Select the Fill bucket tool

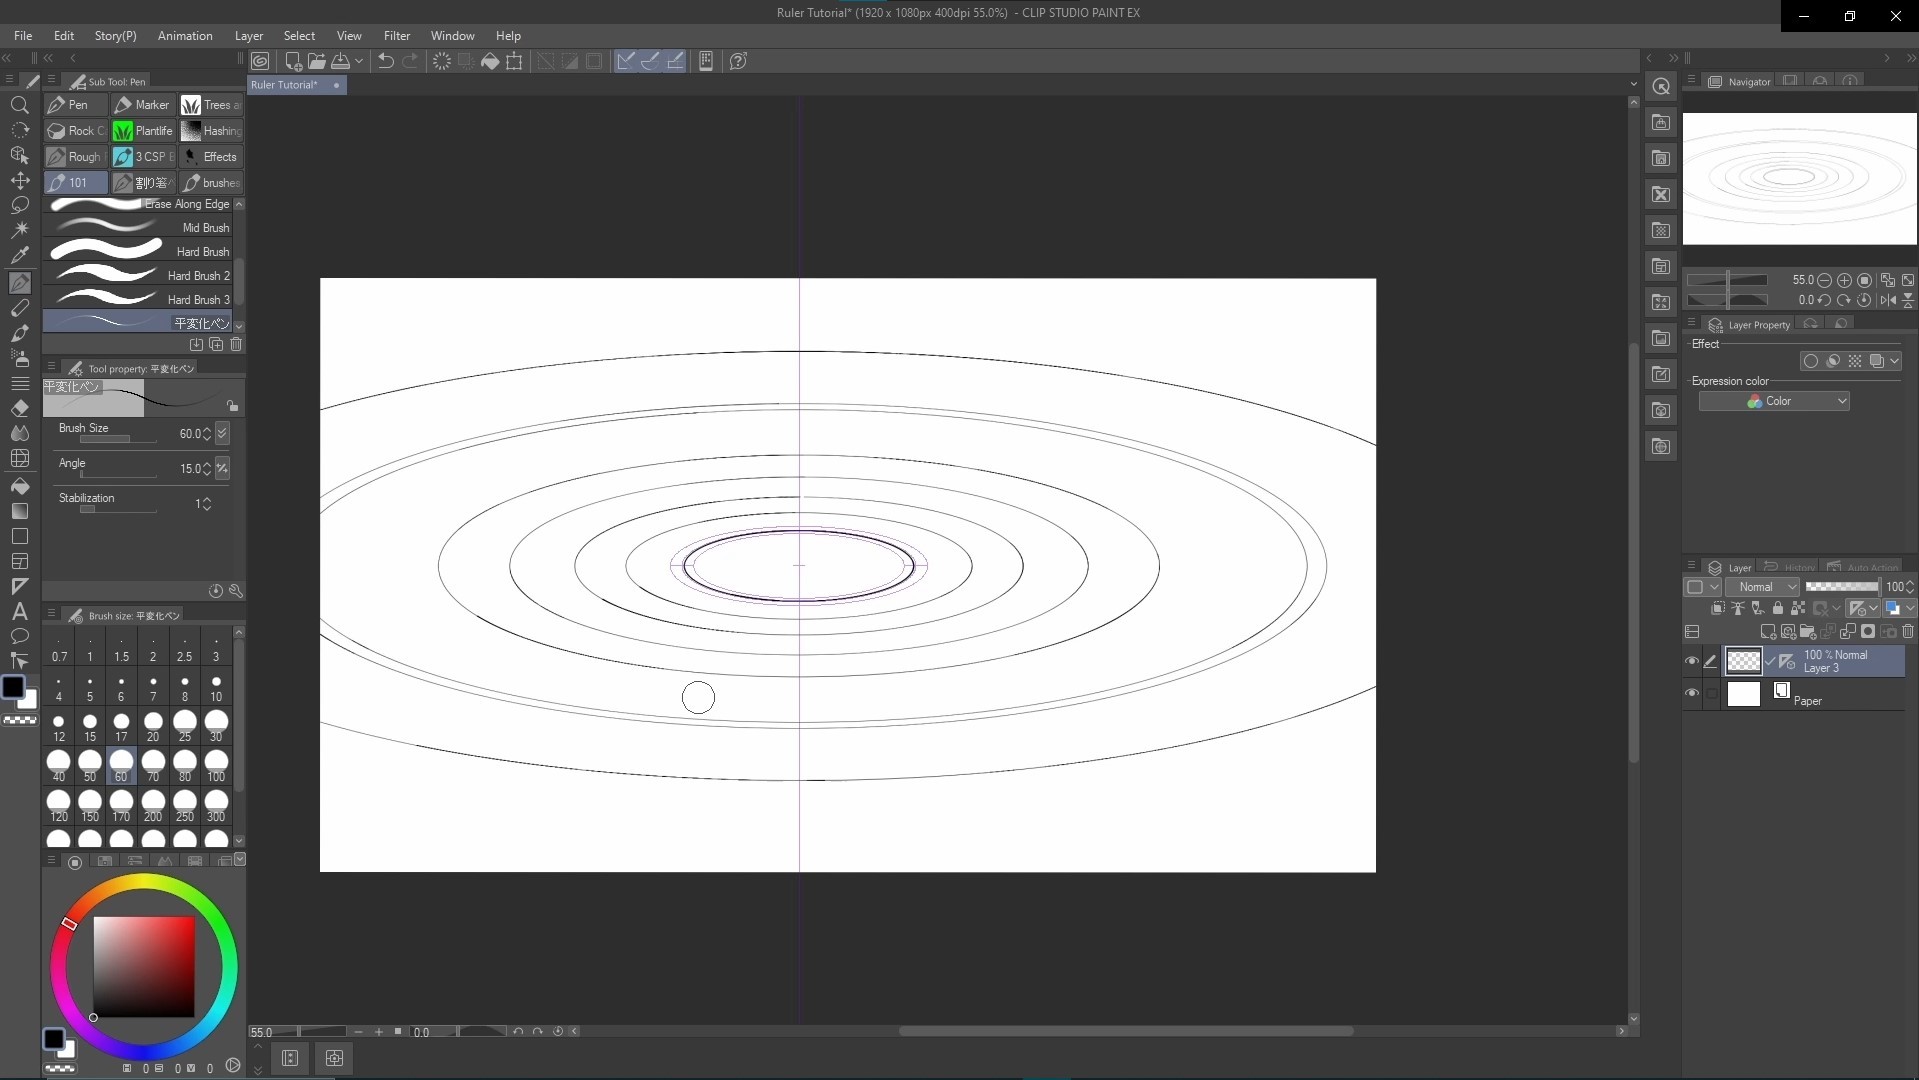[20, 486]
